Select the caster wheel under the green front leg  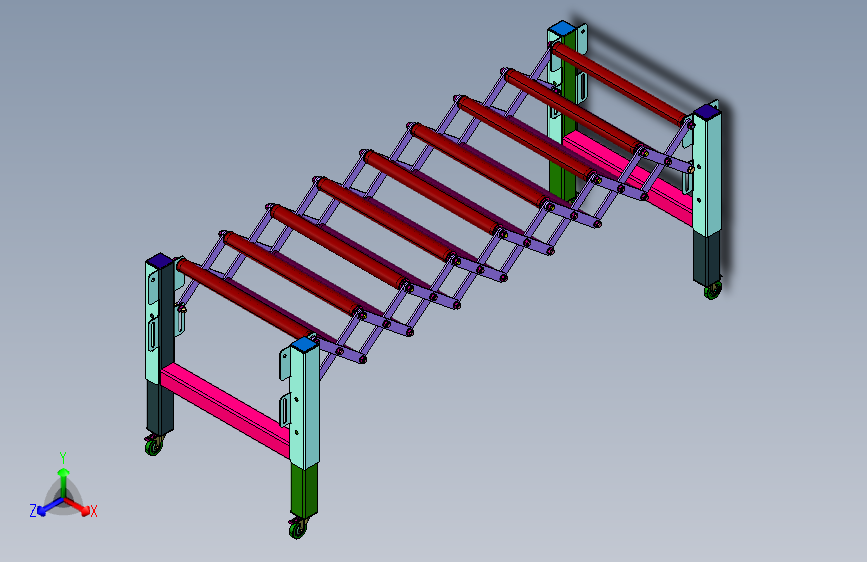click(297, 528)
